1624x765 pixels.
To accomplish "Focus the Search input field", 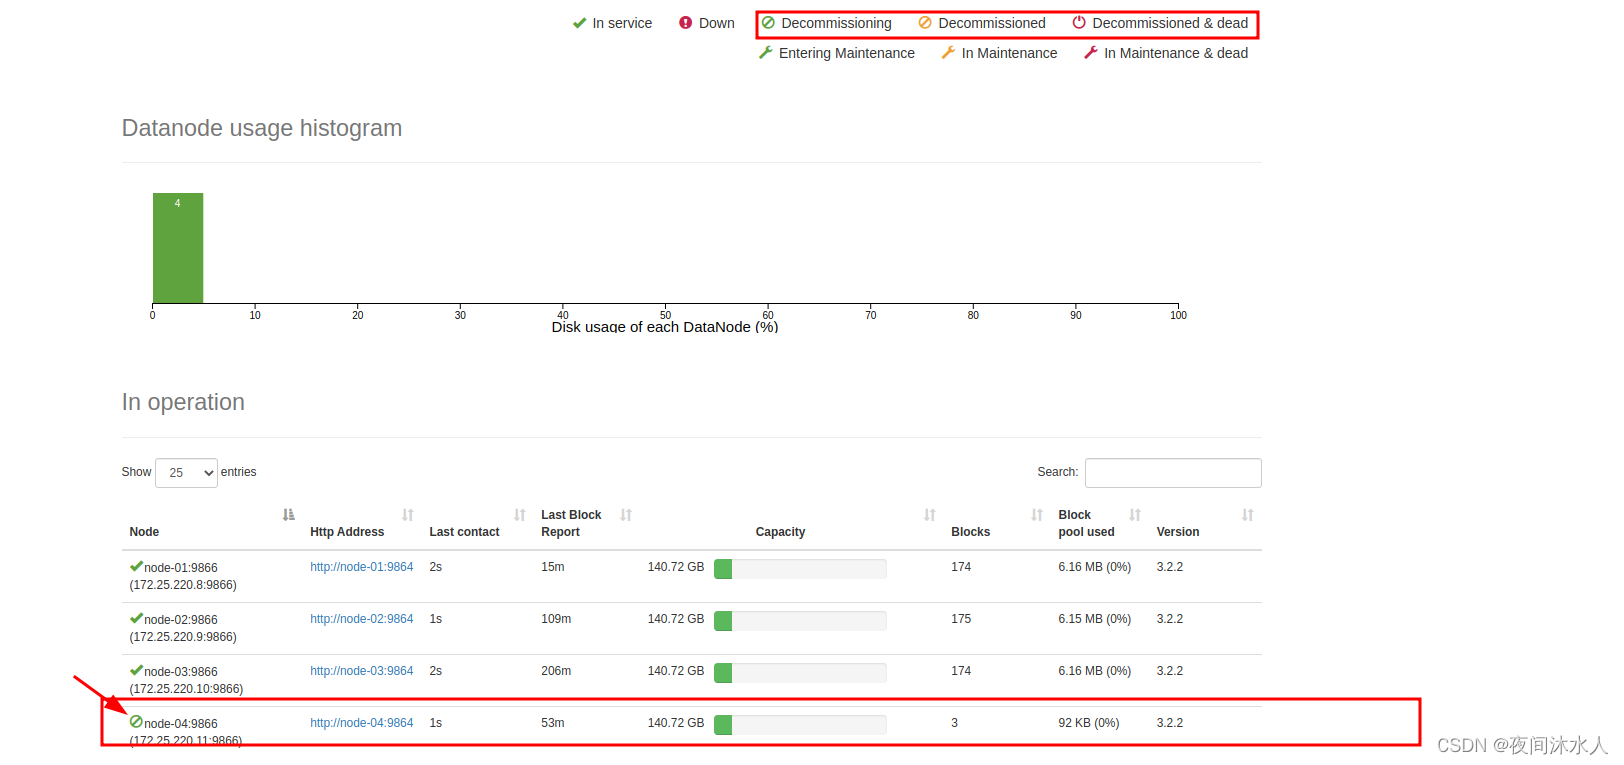I will 1173,473.
